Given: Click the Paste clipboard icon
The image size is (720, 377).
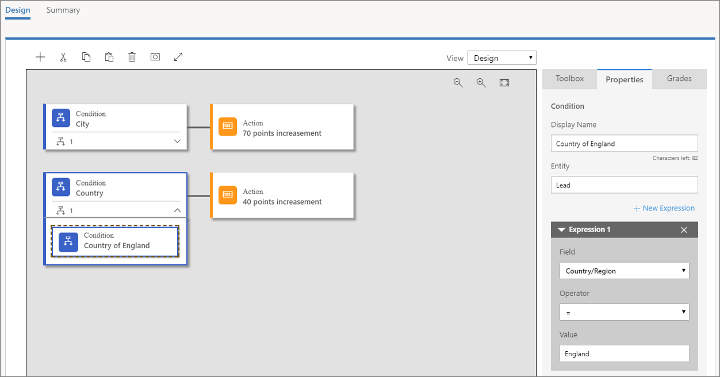Looking at the screenshot, I should coord(109,57).
